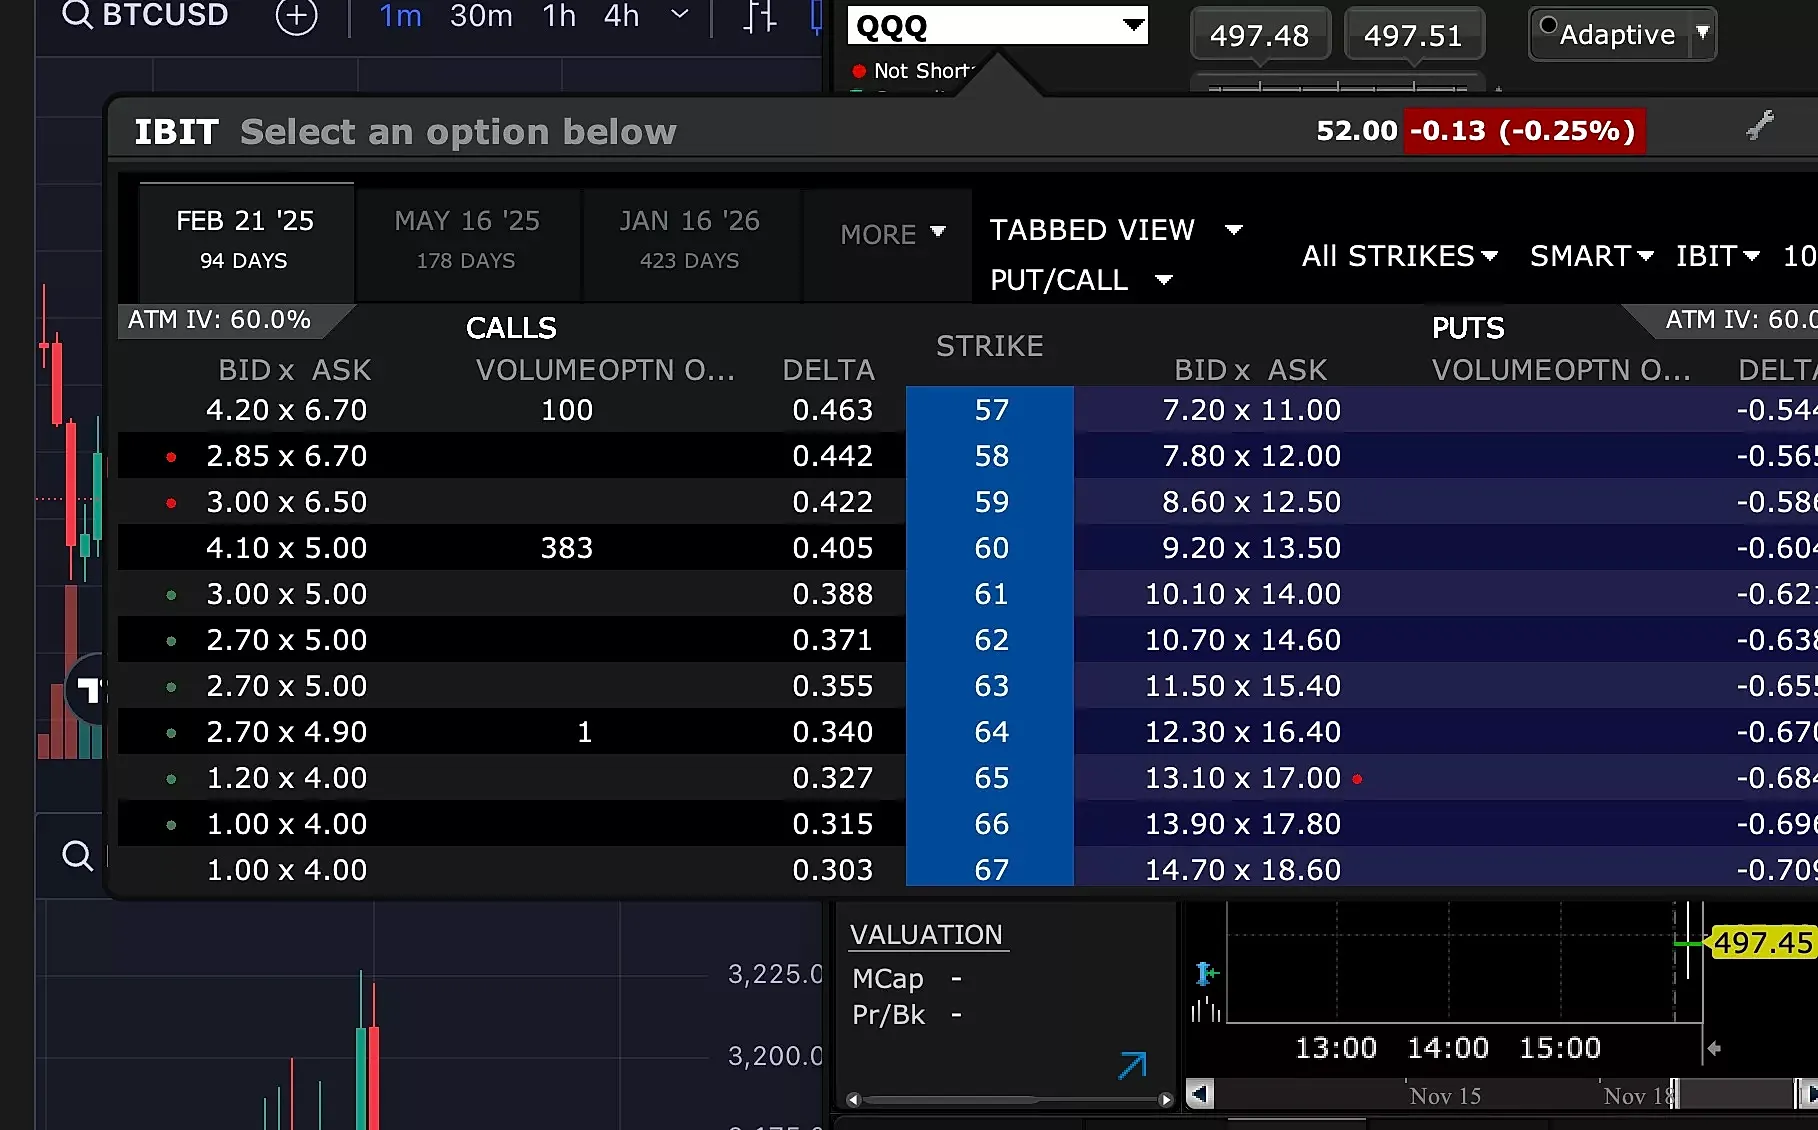Click the range handle near Nov 18 in timeline
Screen dimensions: 1818x1130
click(1676, 1094)
